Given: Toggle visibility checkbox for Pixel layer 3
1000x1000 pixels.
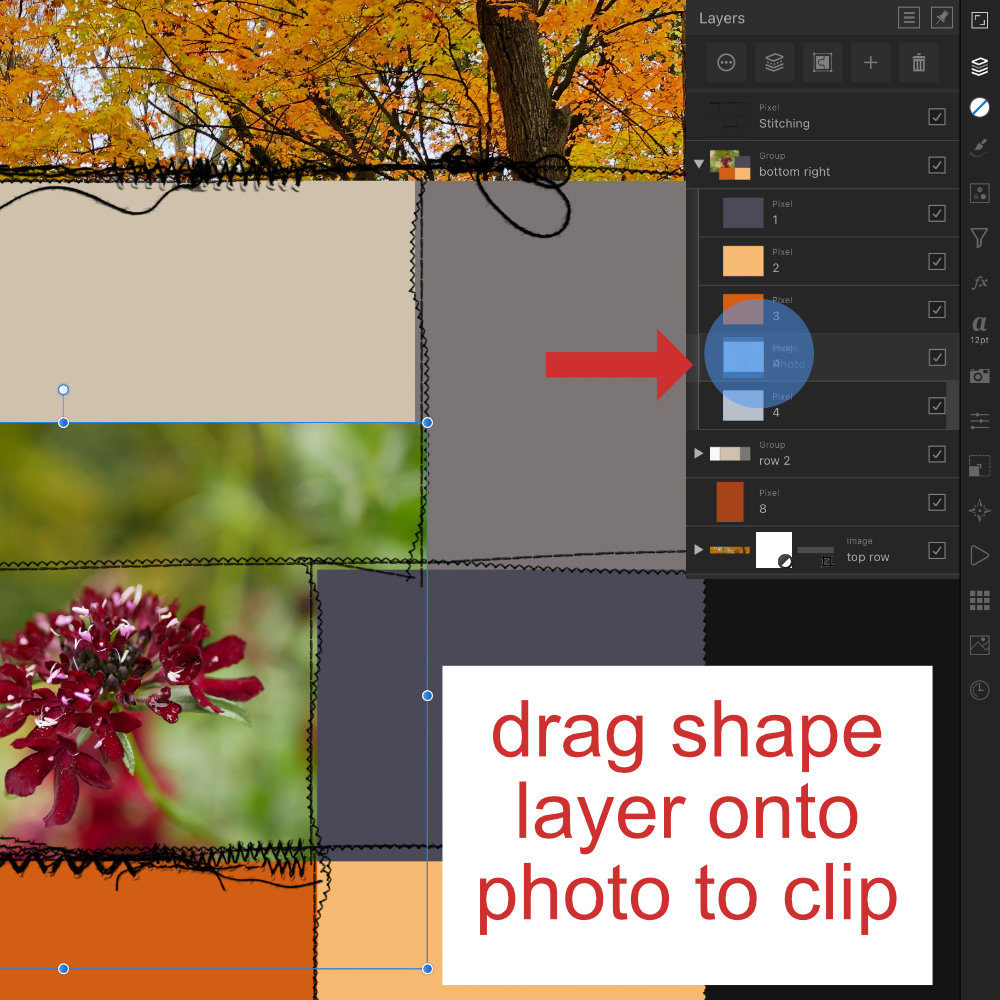Looking at the screenshot, I should coord(937,309).
